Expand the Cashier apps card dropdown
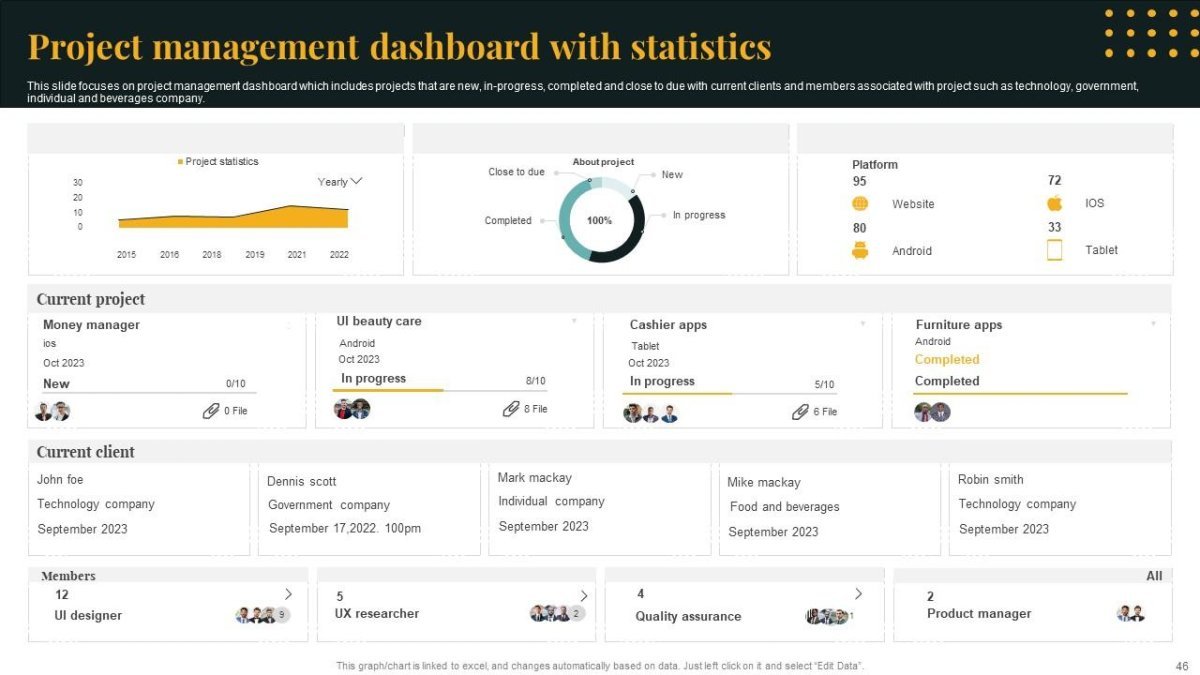Screen dimensions: 1200x675 (x=863, y=323)
